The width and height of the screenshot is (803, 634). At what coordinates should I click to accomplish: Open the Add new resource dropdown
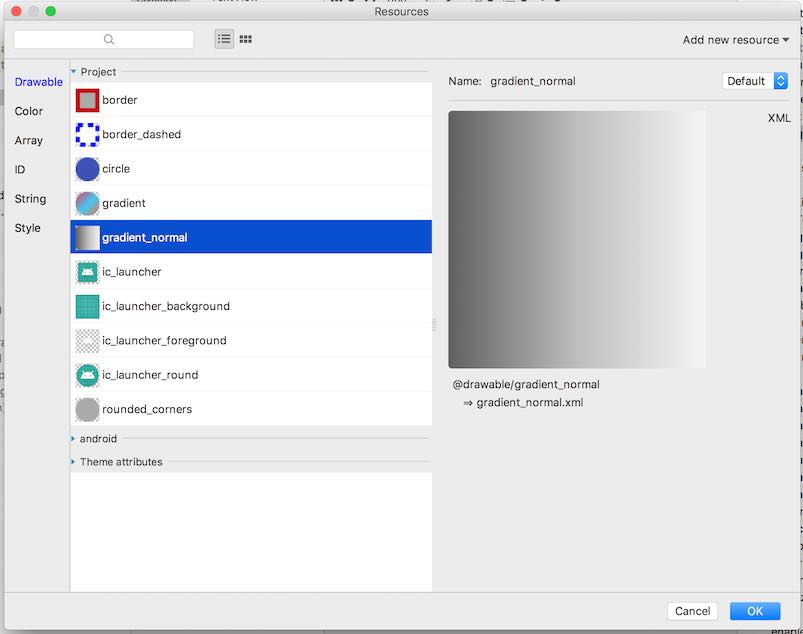pos(735,40)
